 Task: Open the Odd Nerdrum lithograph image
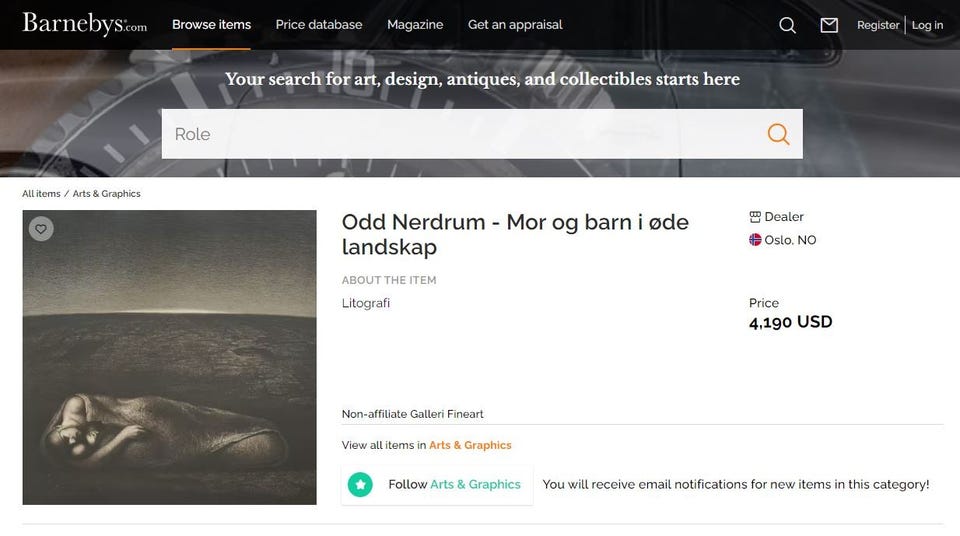pos(170,357)
